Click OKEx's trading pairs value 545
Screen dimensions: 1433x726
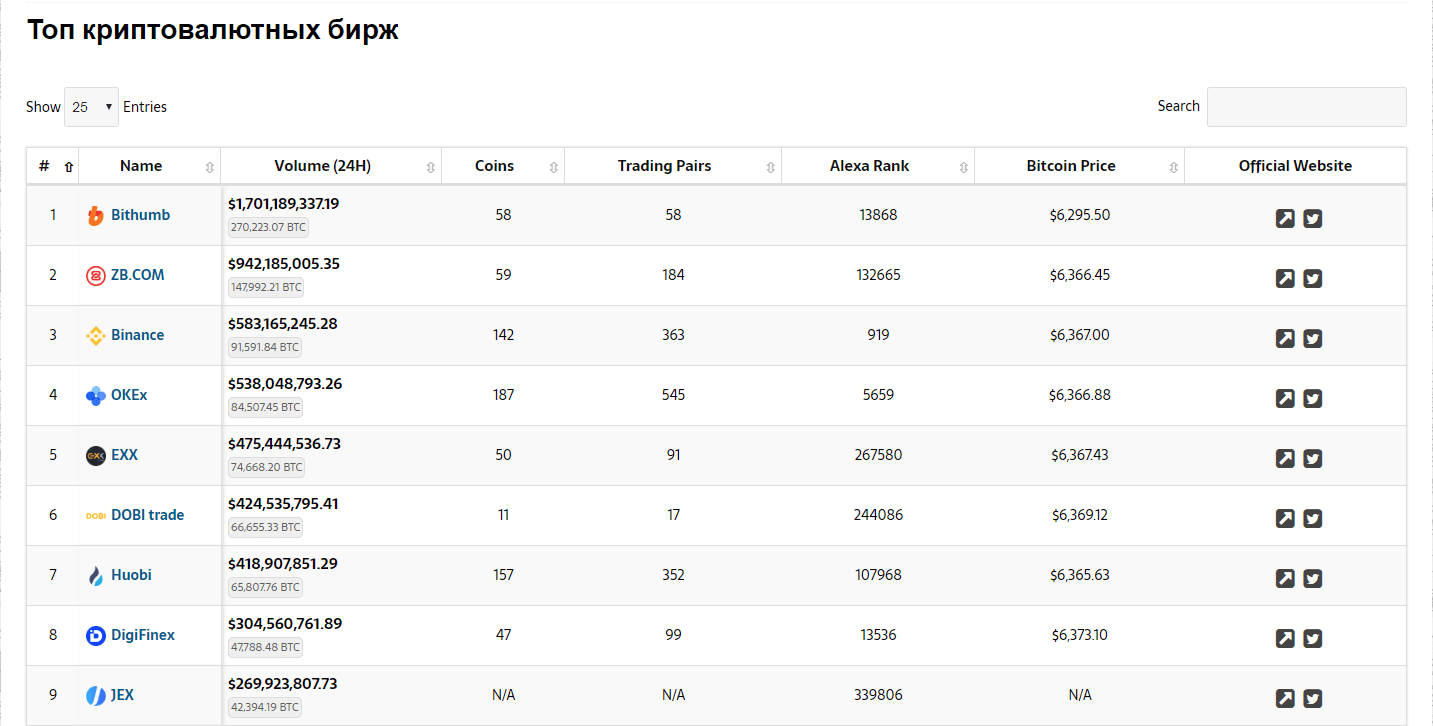click(x=673, y=395)
